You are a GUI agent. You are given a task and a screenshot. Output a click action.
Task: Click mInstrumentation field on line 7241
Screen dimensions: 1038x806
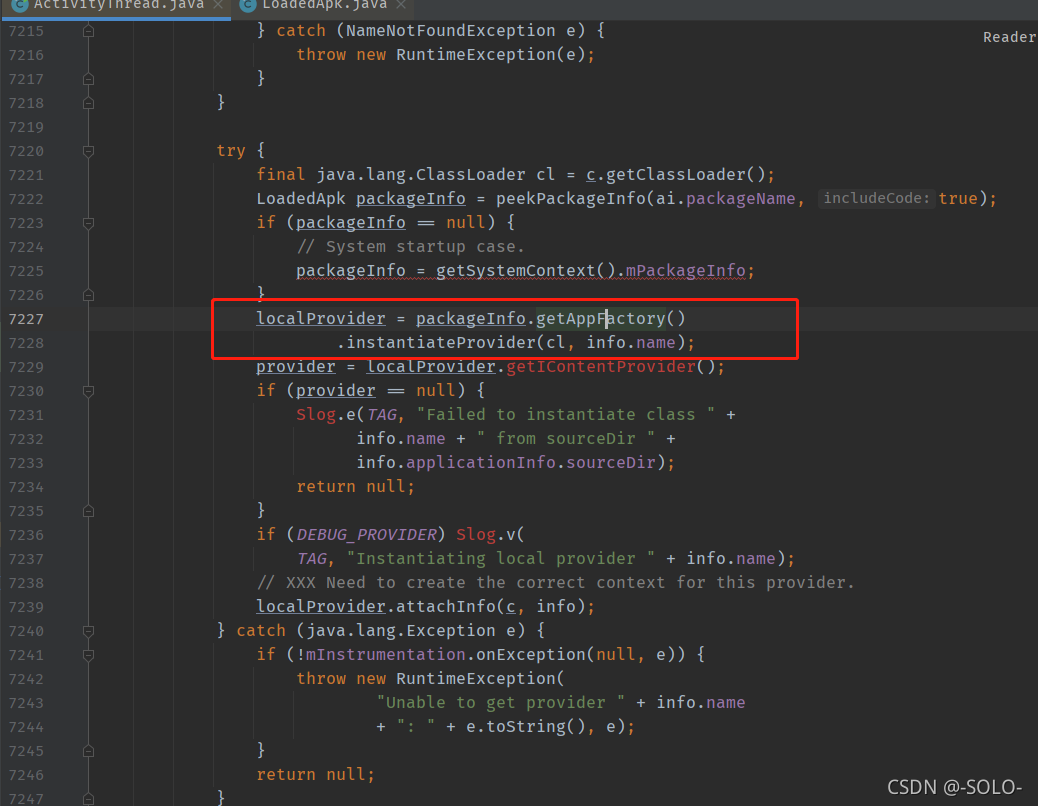tap(385, 654)
